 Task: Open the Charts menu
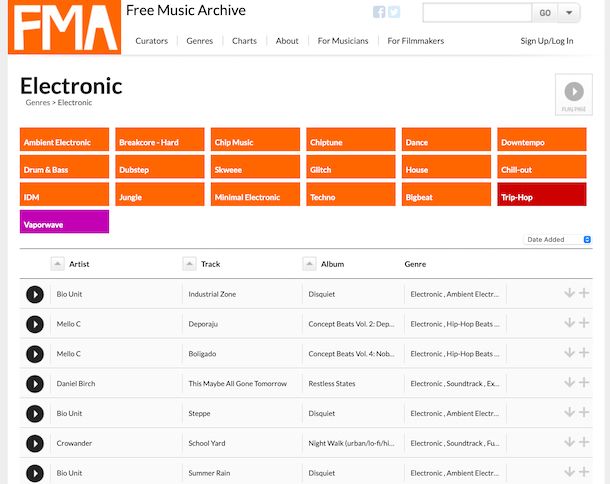click(x=244, y=41)
